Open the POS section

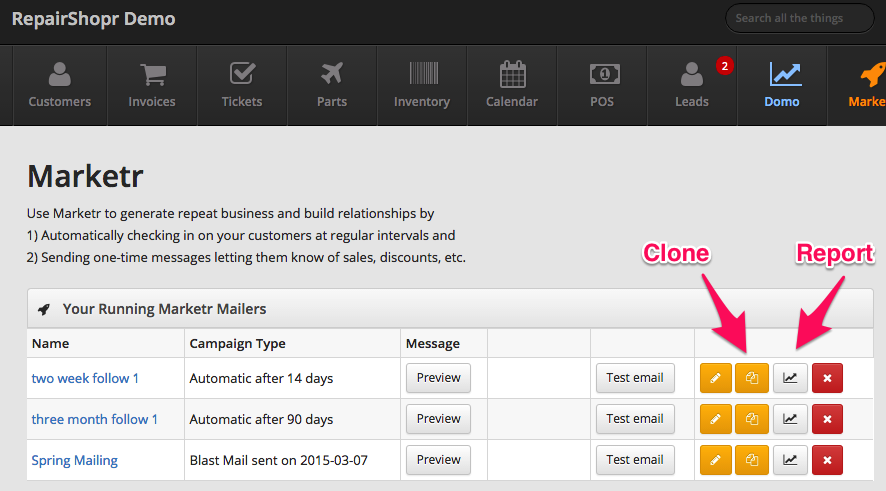point(602,85)
